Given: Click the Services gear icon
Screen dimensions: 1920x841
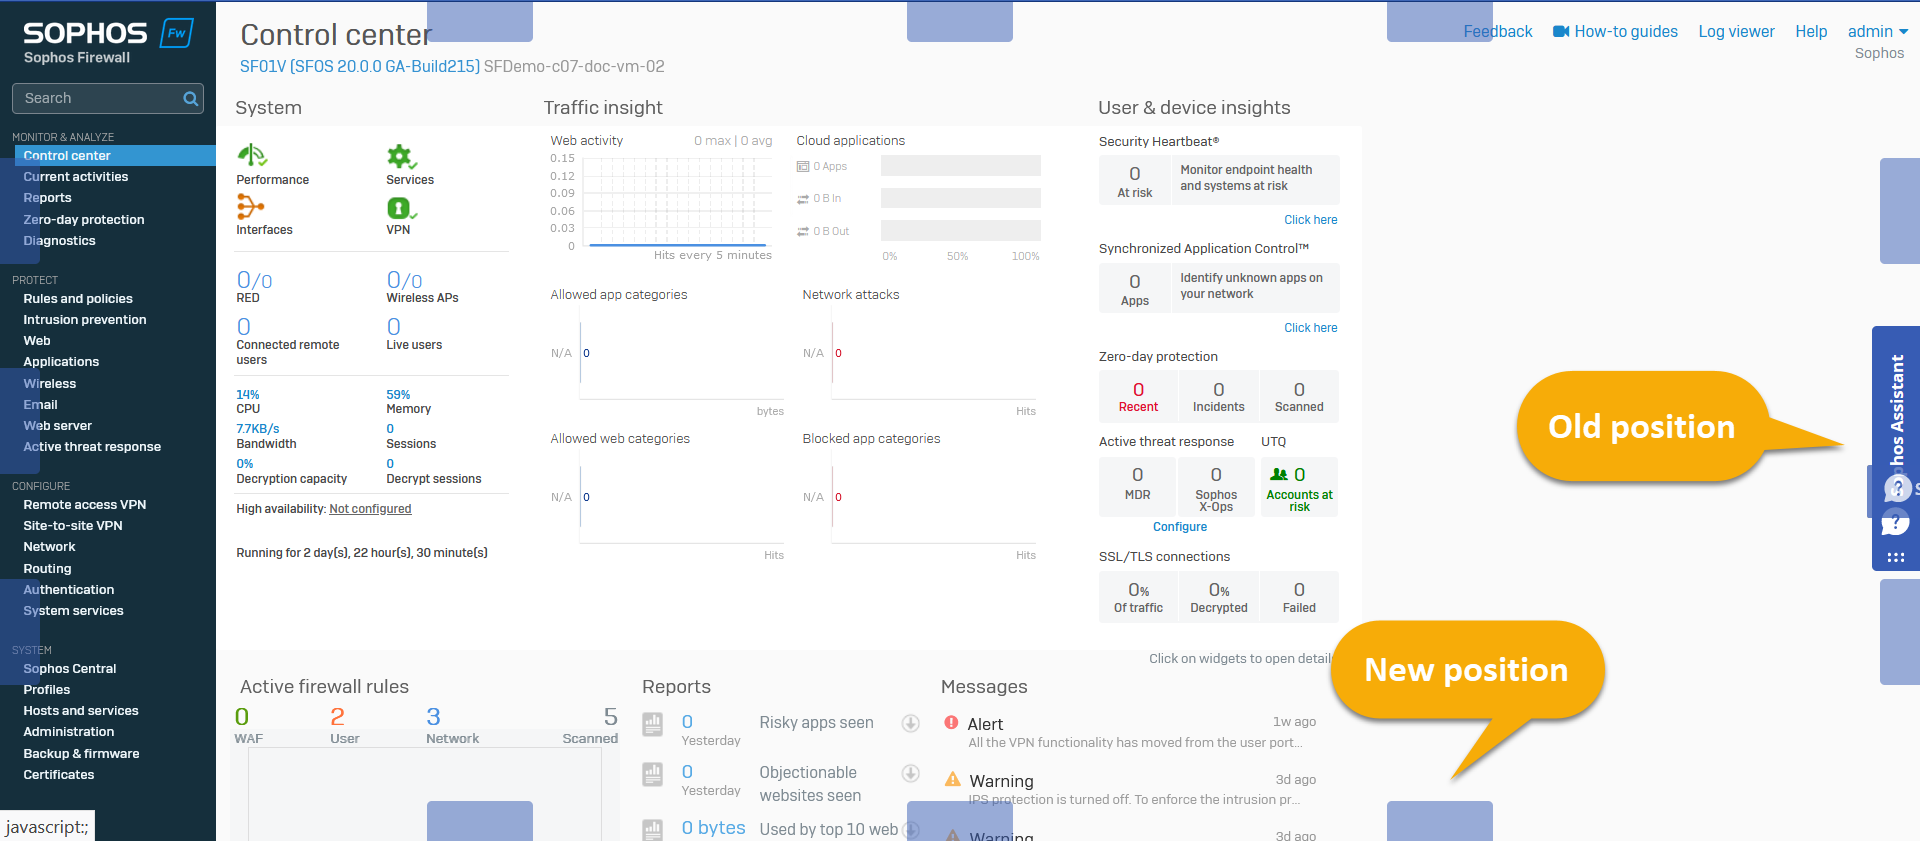Looking at the screenshot, I should click(401, 157).
